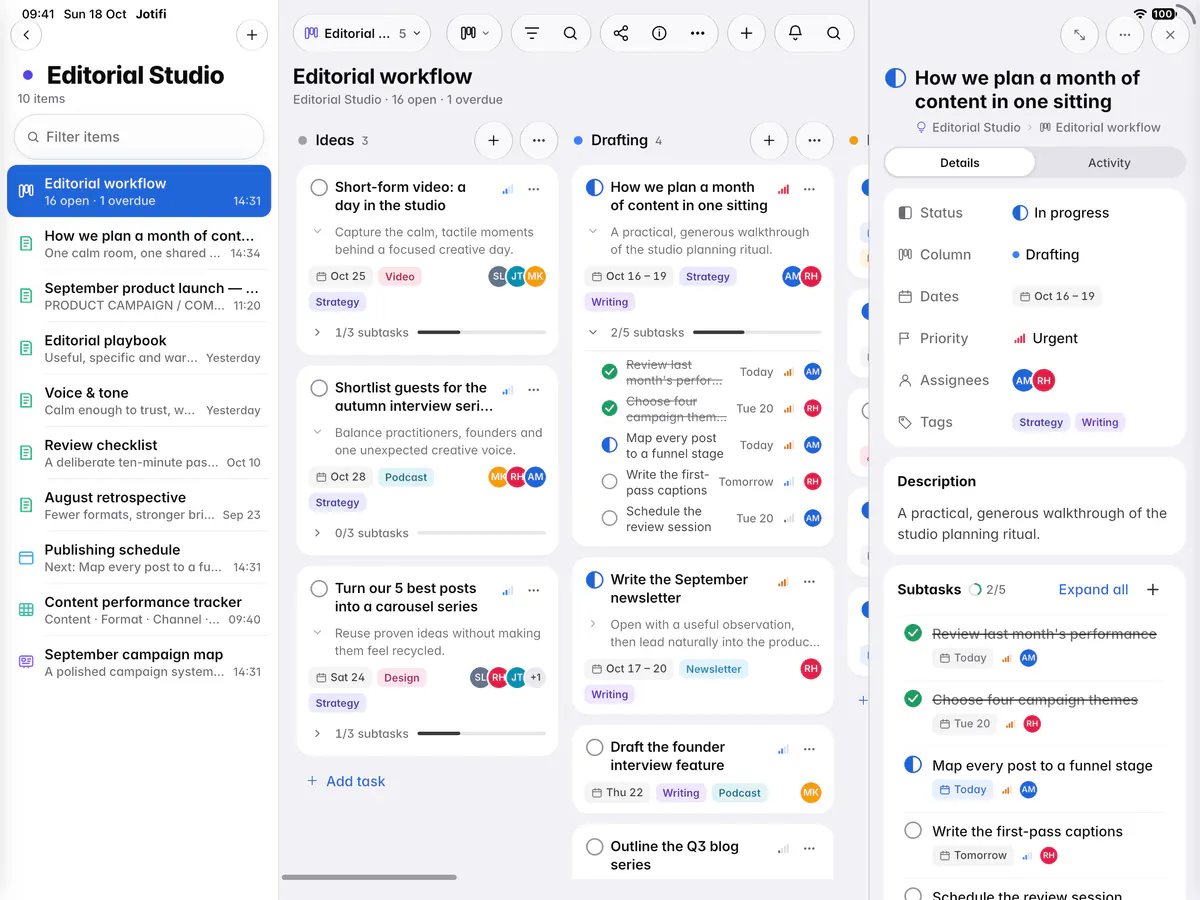Screen dimensions: 1200x900
Task: Click the share icon in the toolbar
Action: pyautogui.click(x=621, y=33)
